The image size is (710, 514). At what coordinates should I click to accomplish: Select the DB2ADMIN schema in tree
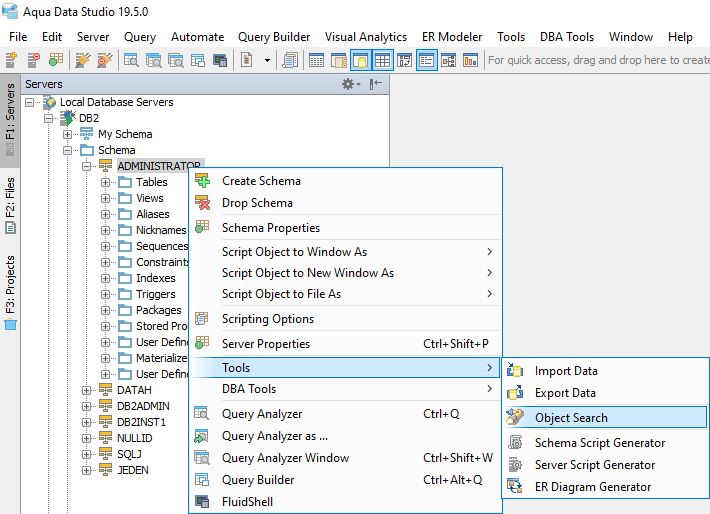tap(142, 406)
